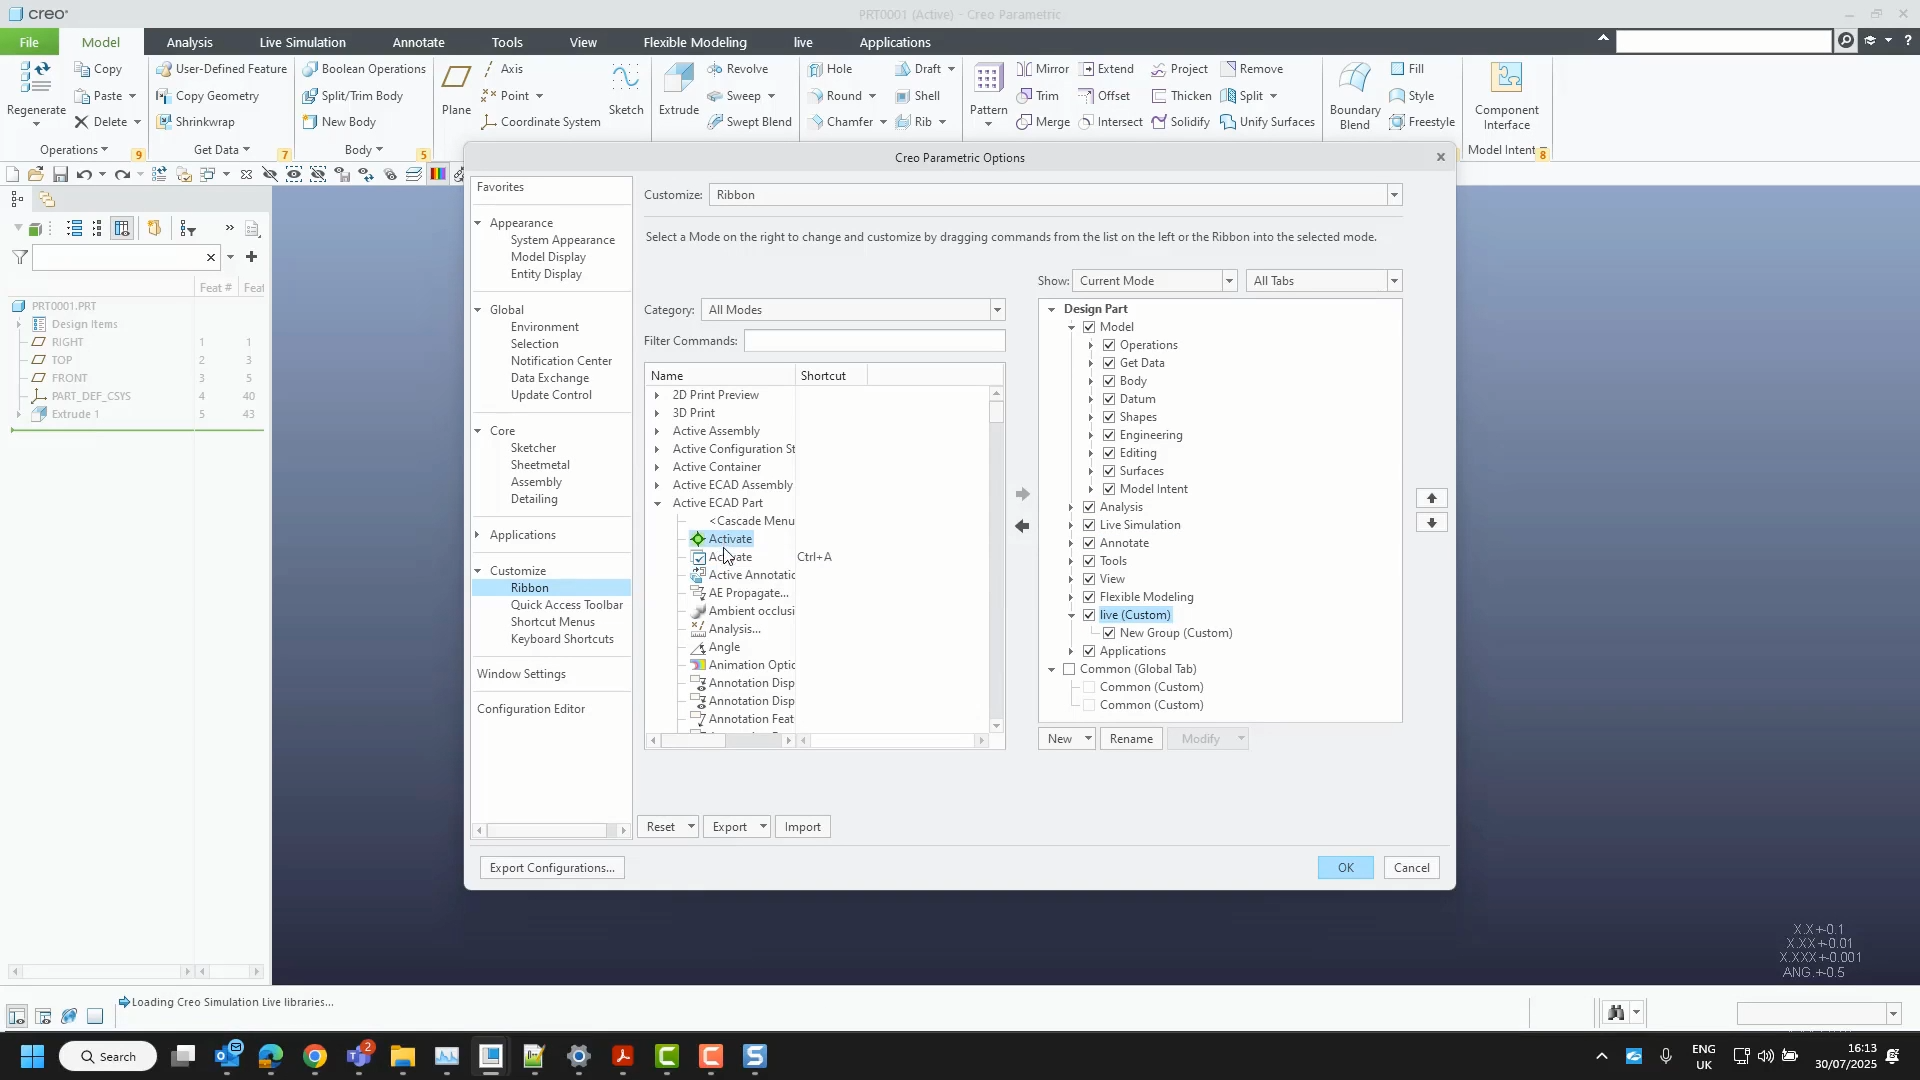Image resolution: width=1920 pixels, height=1080 pixels.
Task: Select the Mirror tool
Action: (x=1043, y=69)
